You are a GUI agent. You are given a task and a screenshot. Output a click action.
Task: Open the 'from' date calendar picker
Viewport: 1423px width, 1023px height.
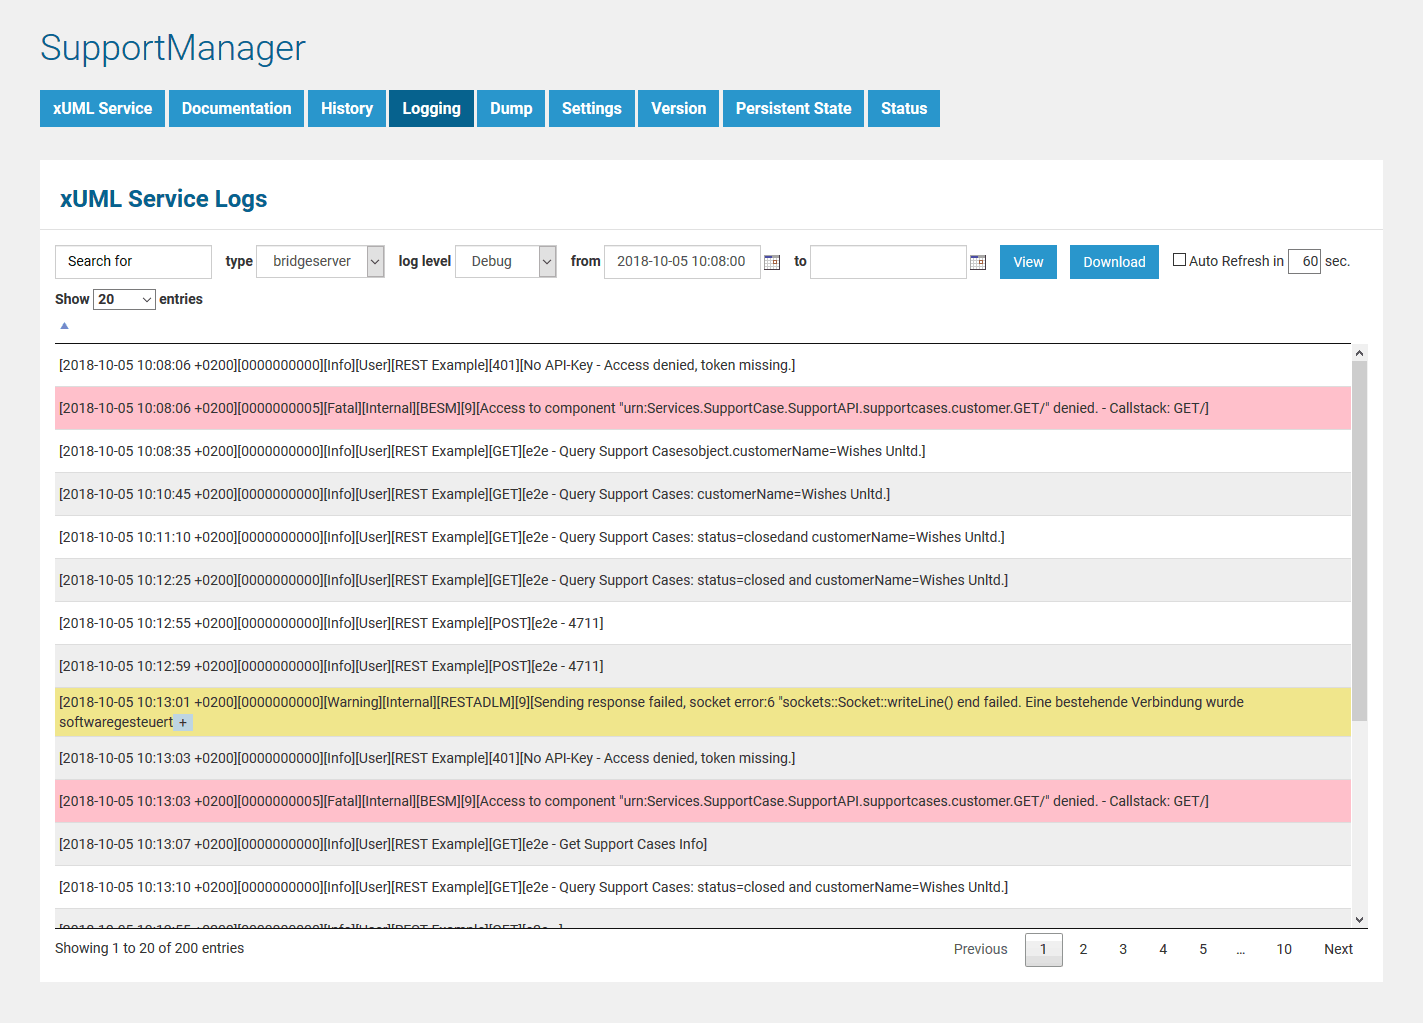772,262
